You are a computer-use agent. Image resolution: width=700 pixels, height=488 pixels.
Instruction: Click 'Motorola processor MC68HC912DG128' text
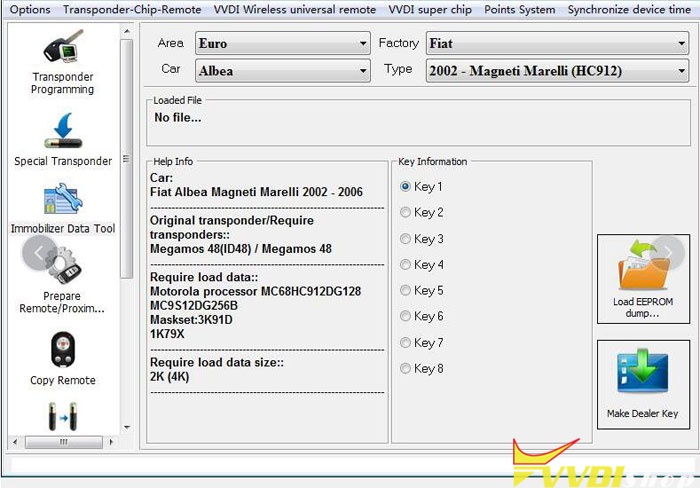(255, 292)
